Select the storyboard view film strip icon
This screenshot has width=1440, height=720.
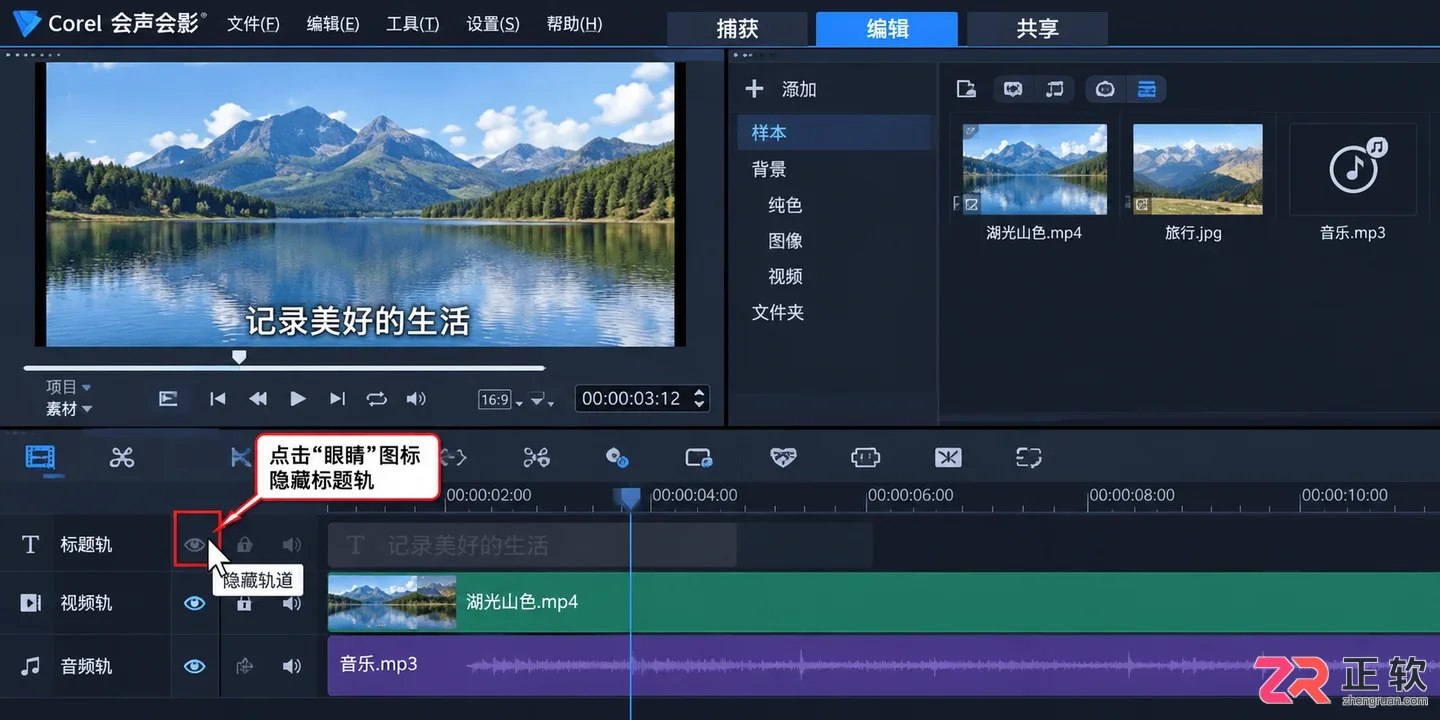tap(40, 458)
